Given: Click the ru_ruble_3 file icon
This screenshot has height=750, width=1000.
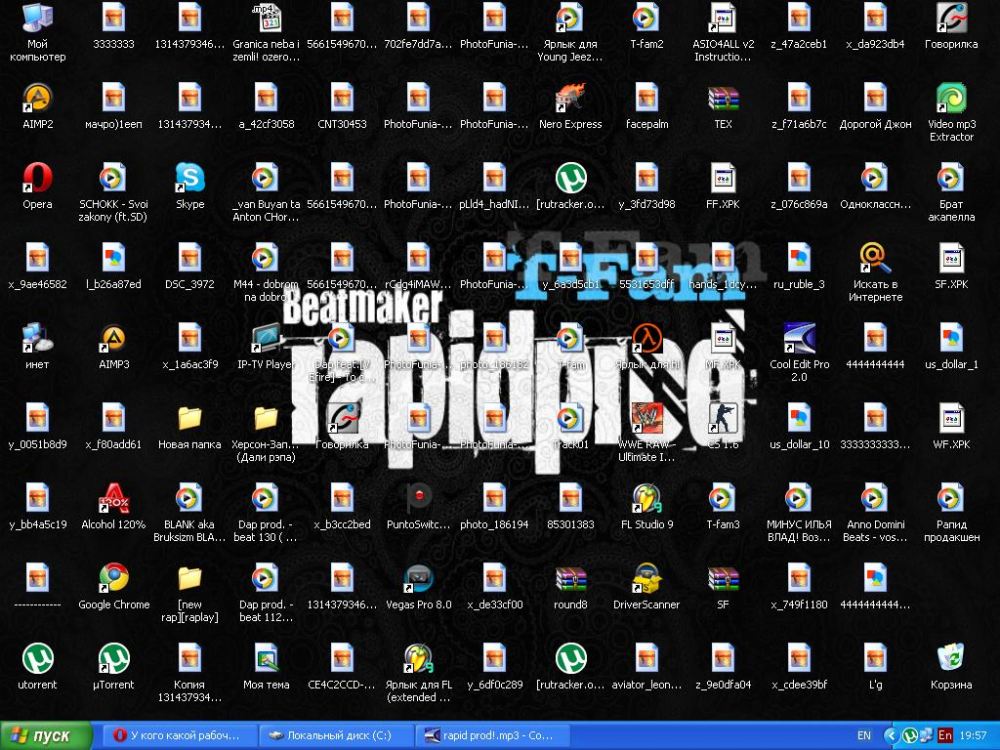Looking at the screenshot, I should 799,258.
